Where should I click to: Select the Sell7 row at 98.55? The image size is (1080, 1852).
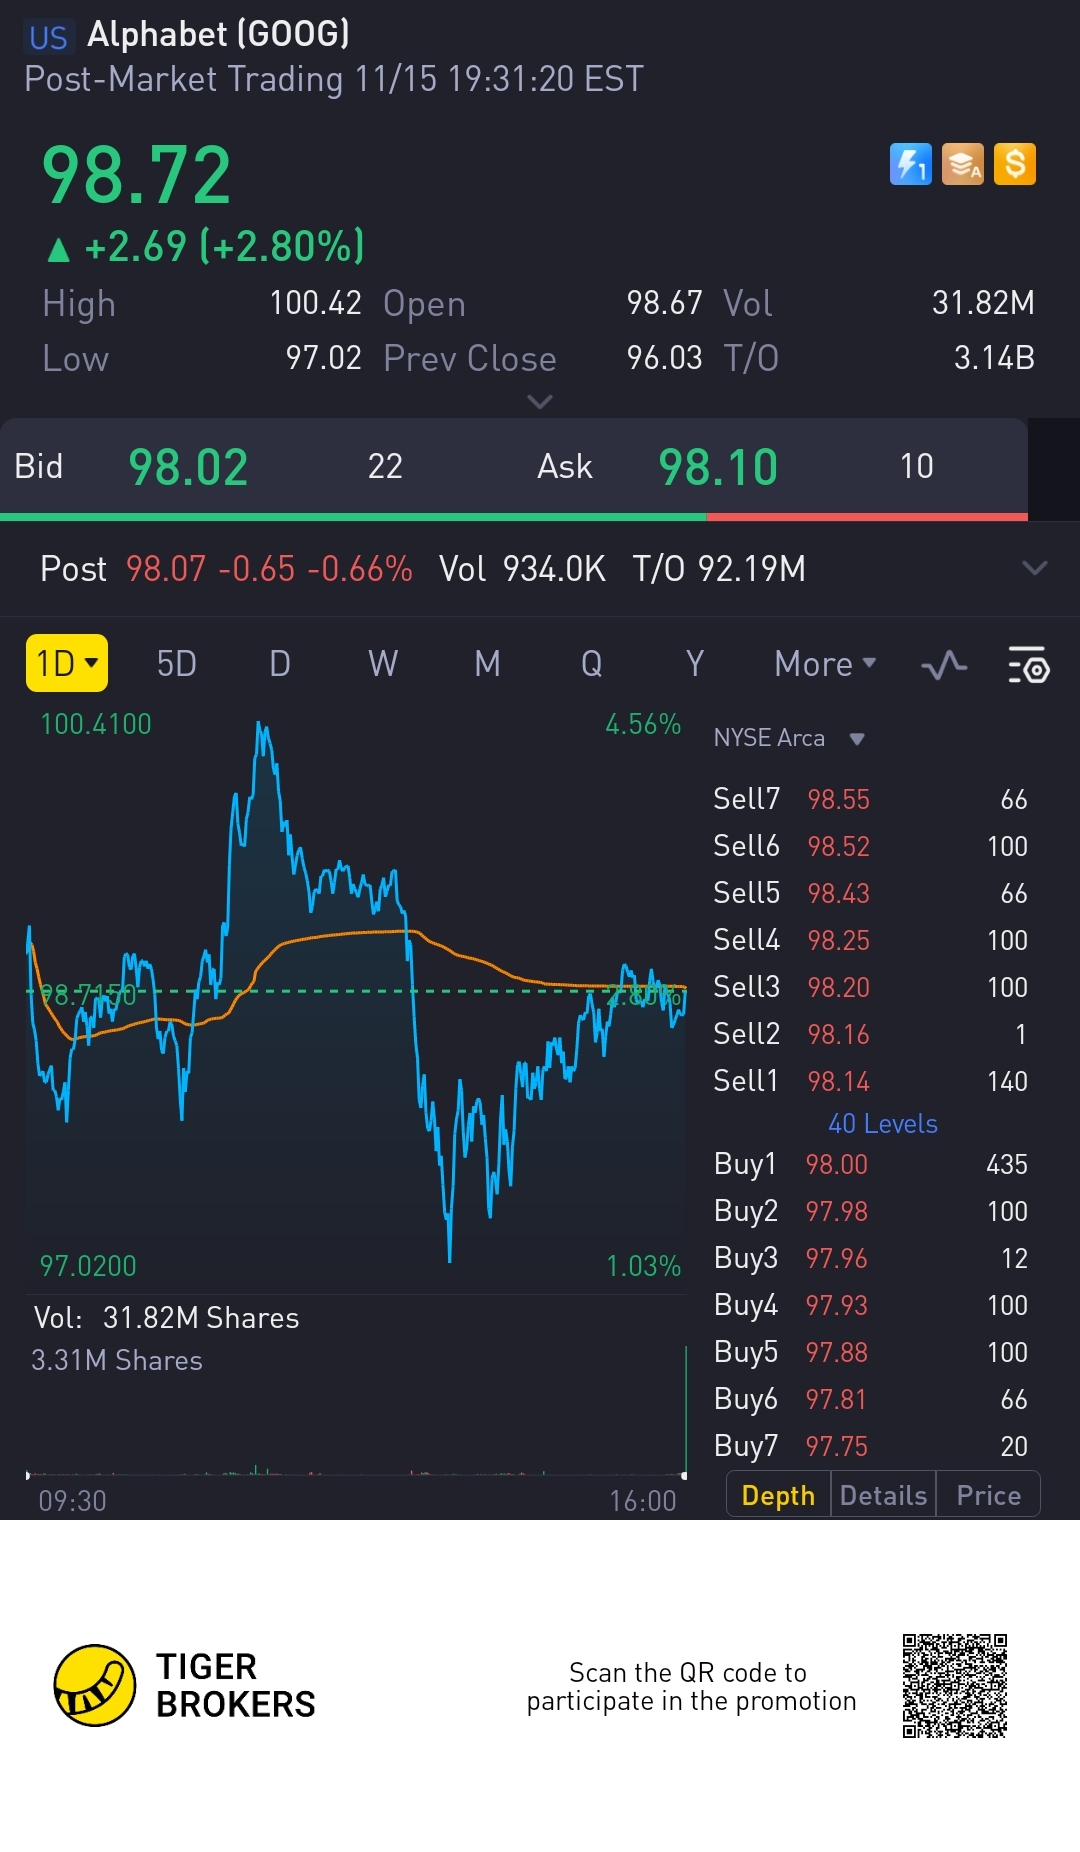coord(870,799)
